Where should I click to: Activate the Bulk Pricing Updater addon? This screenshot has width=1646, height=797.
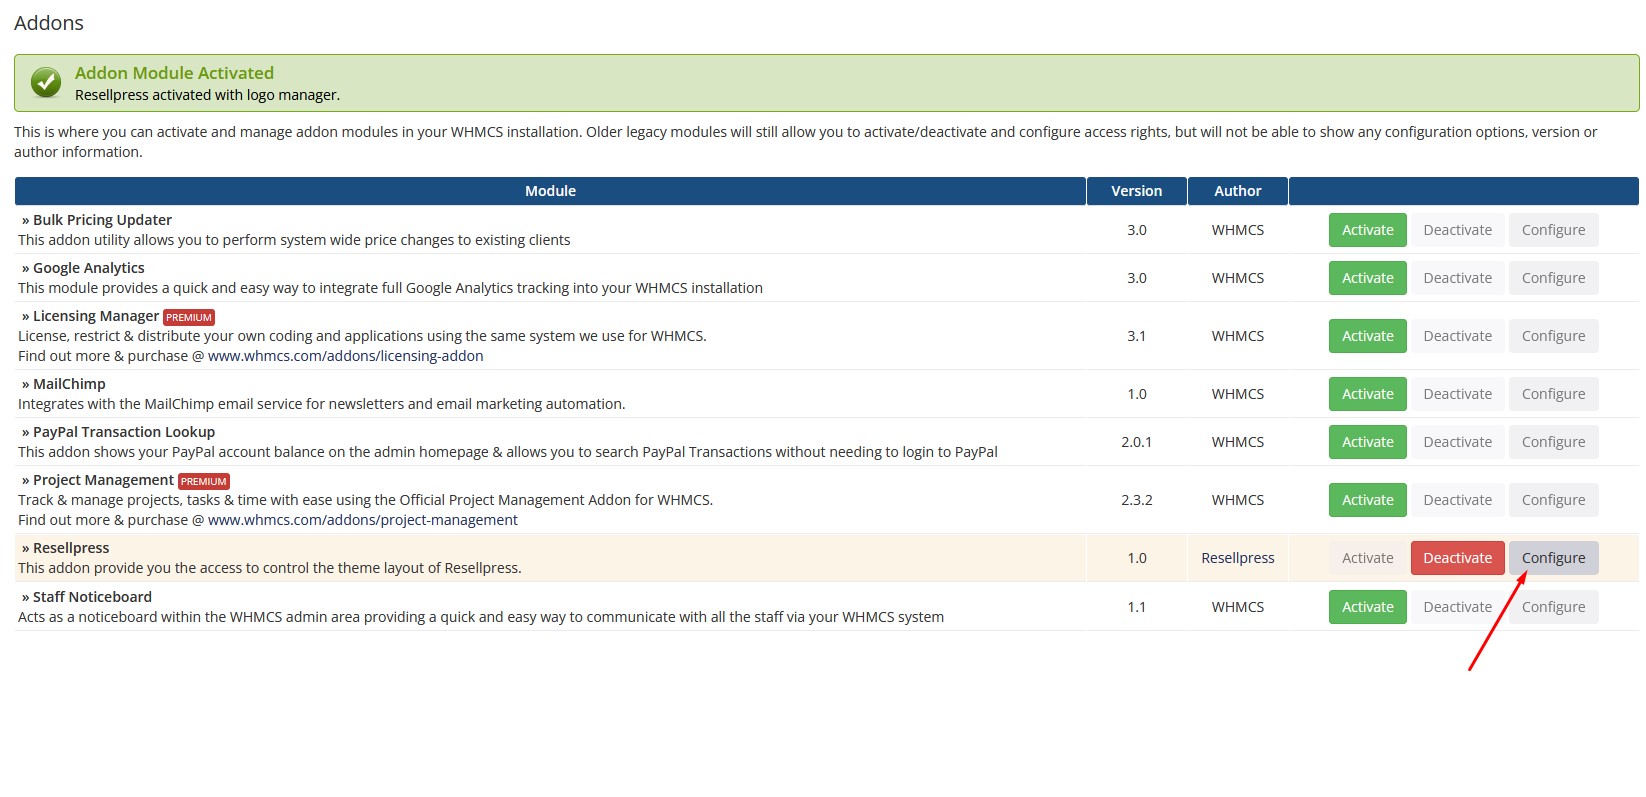[1367, 230]
